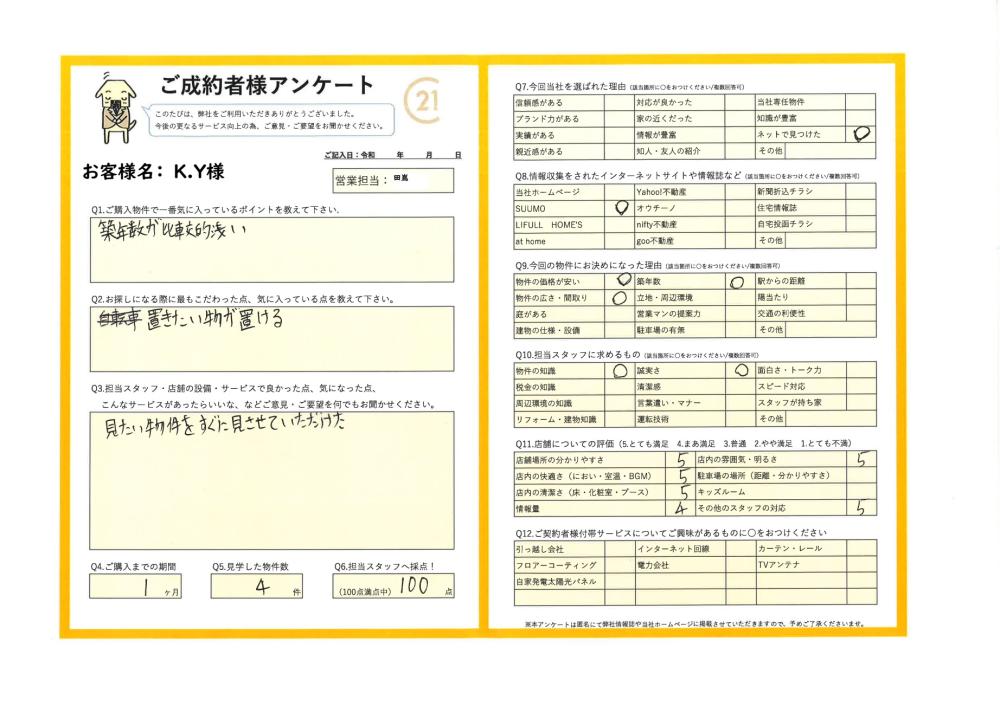Click the circle mark beside SUUMO
Viewport: 1000px width, 706px height.
coord(621,208)
